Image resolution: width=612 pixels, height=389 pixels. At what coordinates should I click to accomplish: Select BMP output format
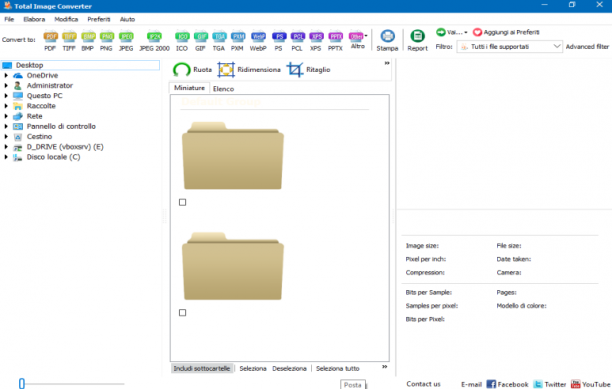[x=87, y=41]
